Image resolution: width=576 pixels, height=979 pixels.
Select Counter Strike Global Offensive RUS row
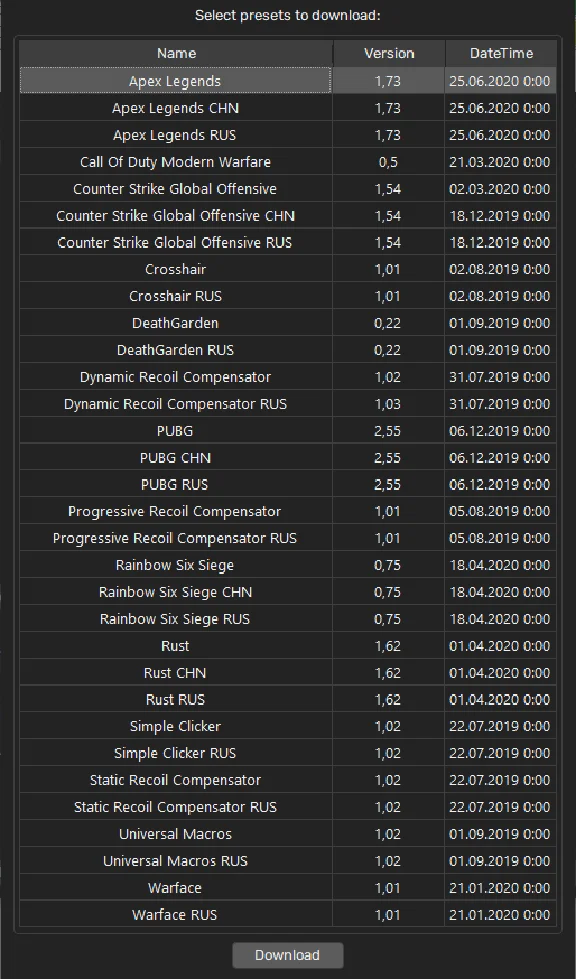tap(288, 242)
